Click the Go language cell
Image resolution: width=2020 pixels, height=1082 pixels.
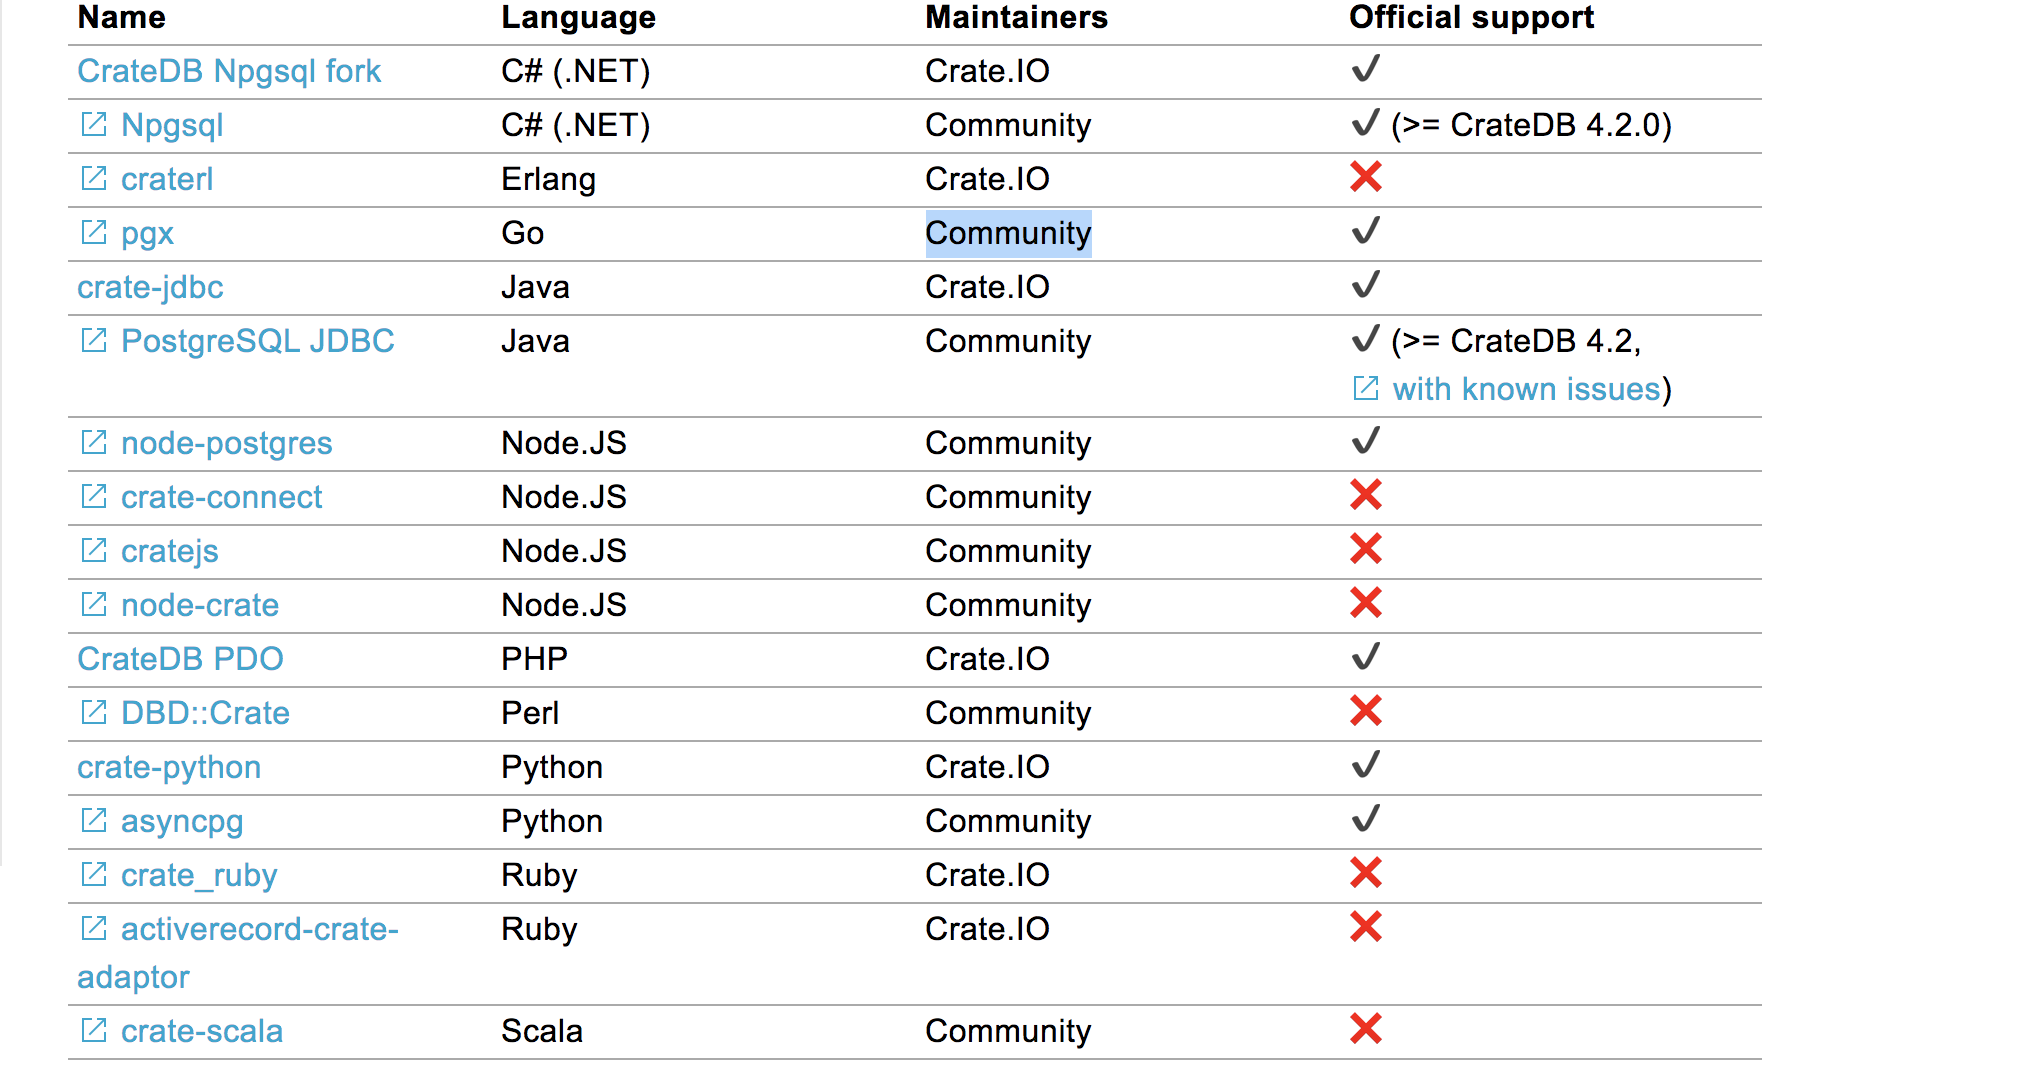(x=523, y=234)
